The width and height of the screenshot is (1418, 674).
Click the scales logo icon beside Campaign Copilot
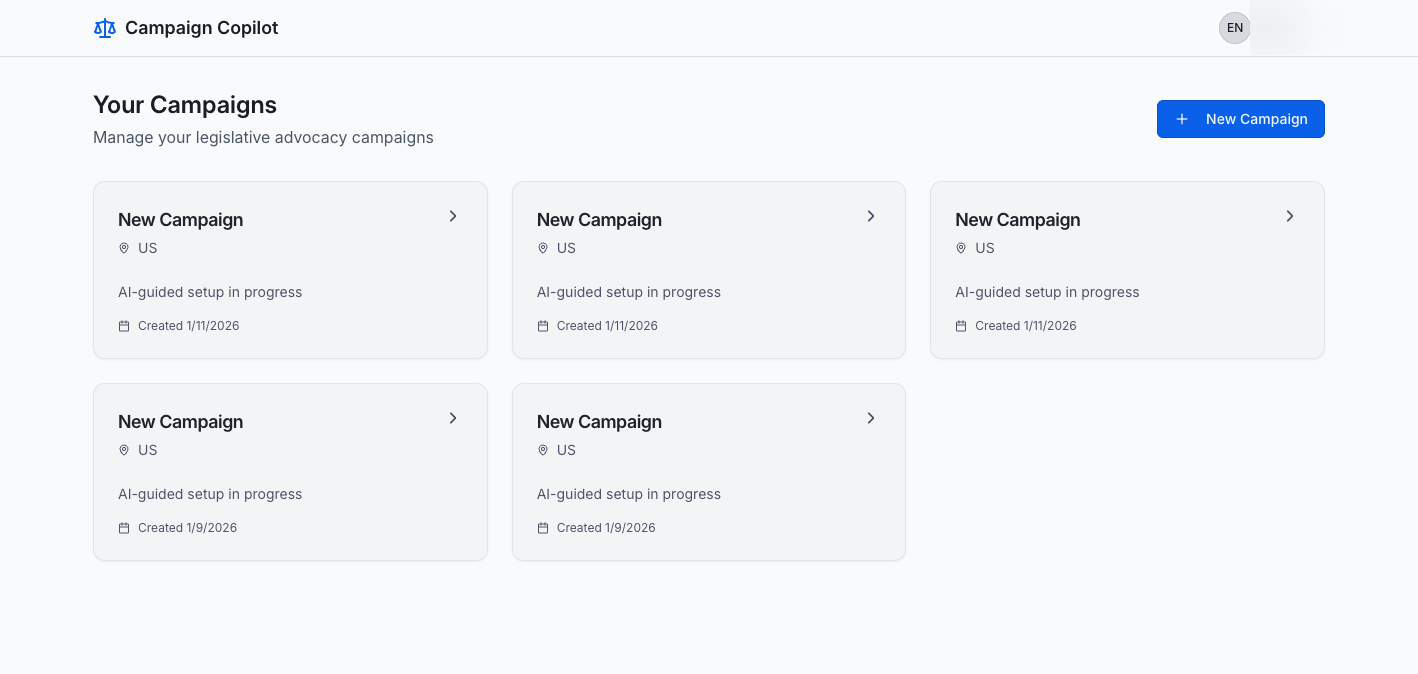click(105, 28)
